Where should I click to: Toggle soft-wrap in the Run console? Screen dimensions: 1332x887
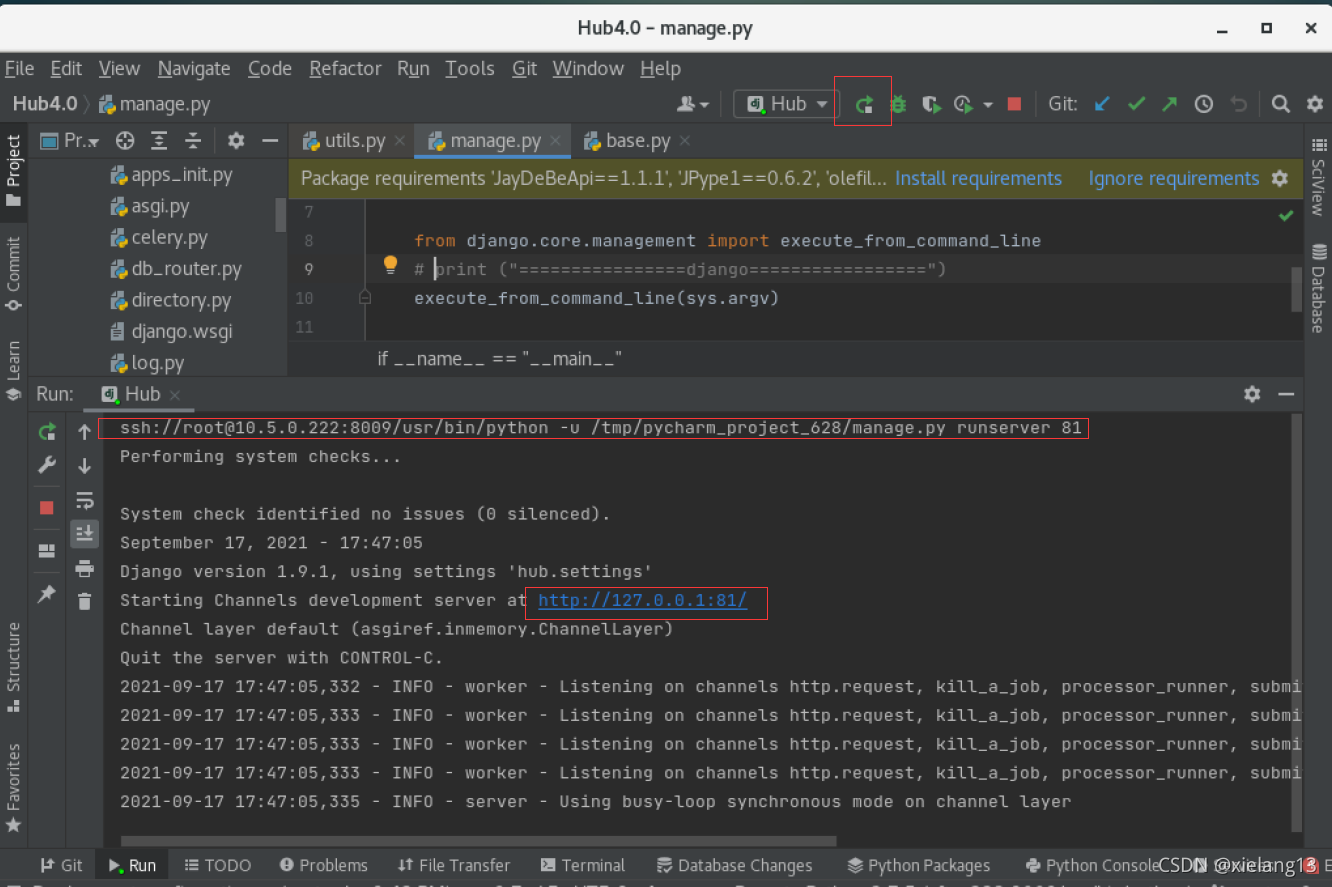84,500
